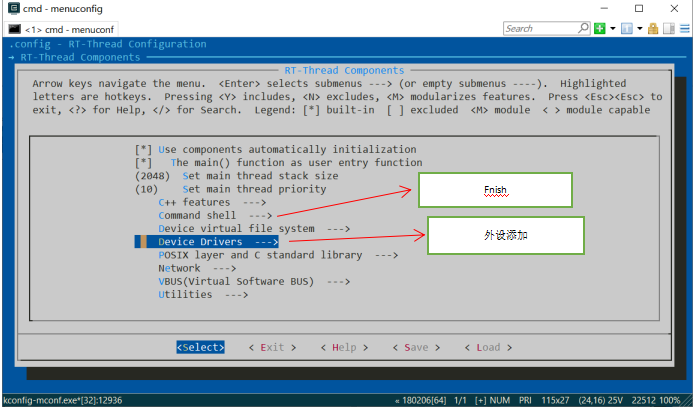The width and height of the screenshot is (695, 407).
Task: Click the magnifier icon in search box
Action: click(x=583, y=28)
